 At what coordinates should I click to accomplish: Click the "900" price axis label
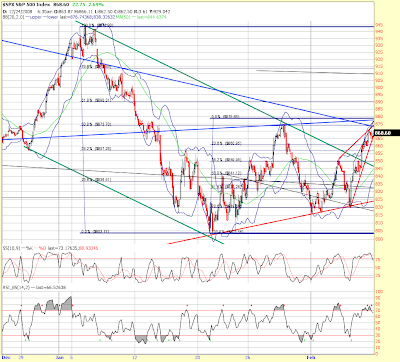[x=379, y=88]
